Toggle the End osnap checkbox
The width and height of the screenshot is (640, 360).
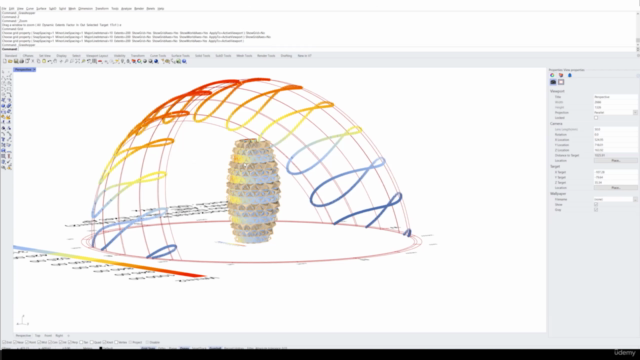(x=4, y=342)
